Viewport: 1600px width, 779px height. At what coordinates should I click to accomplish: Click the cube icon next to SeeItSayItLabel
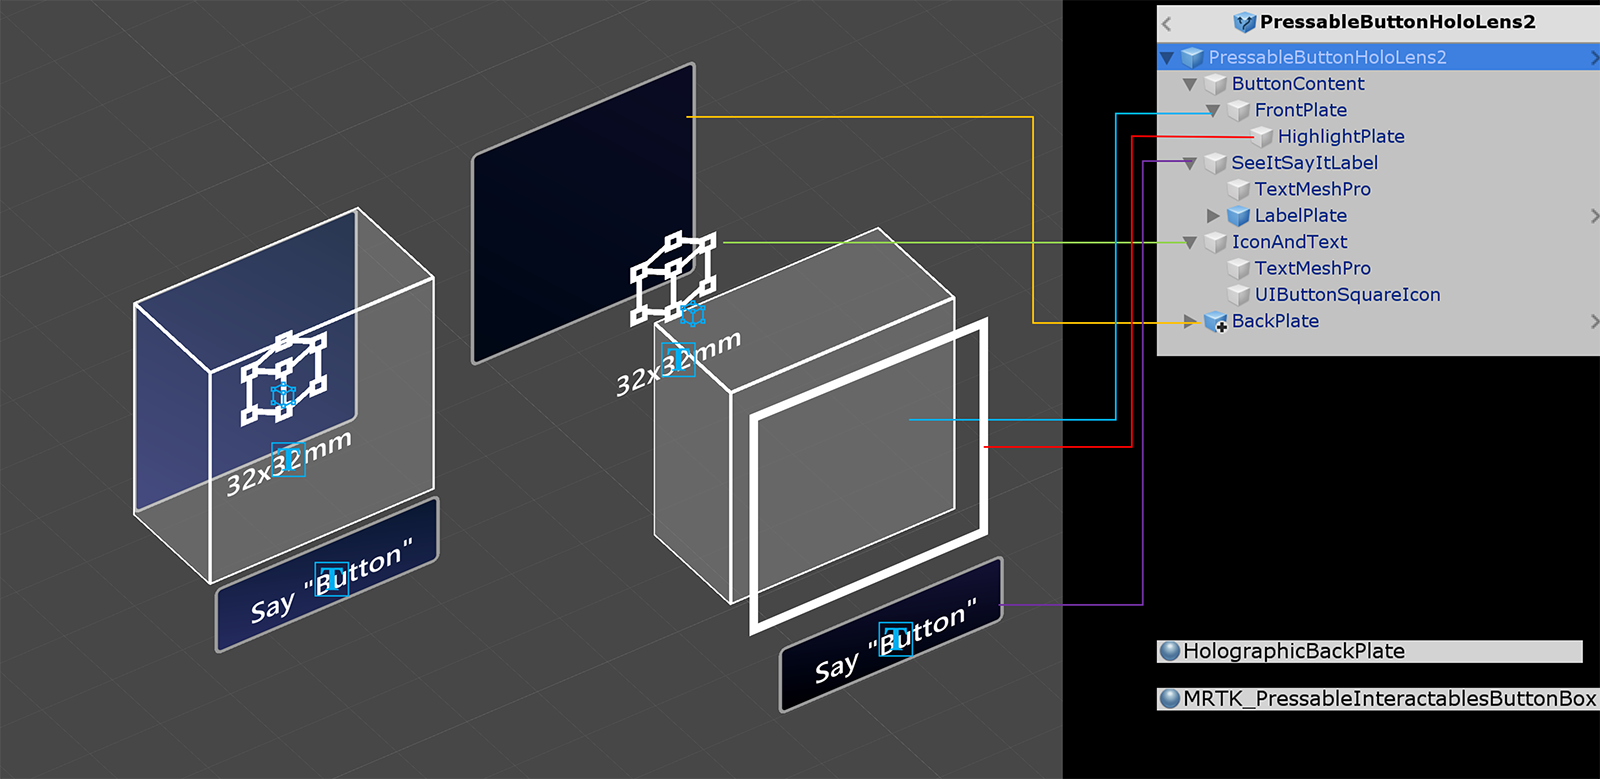pos(1215,163)
